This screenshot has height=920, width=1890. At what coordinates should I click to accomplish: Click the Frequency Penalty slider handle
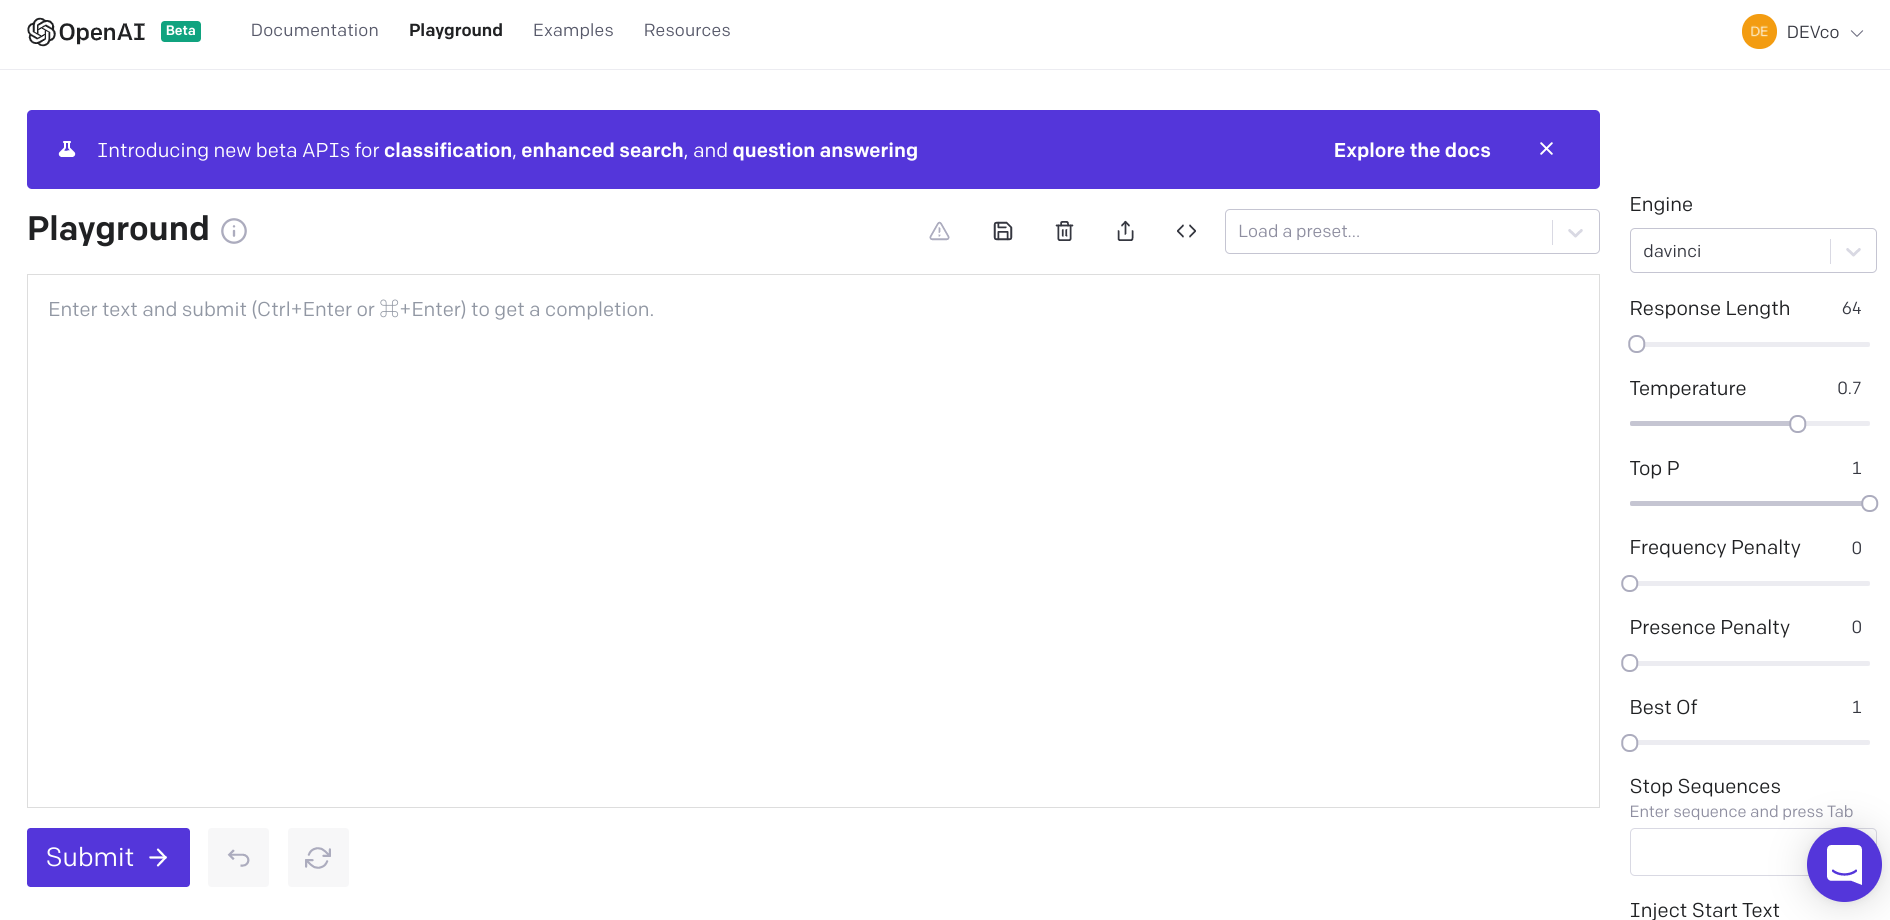pos(1630,584)
